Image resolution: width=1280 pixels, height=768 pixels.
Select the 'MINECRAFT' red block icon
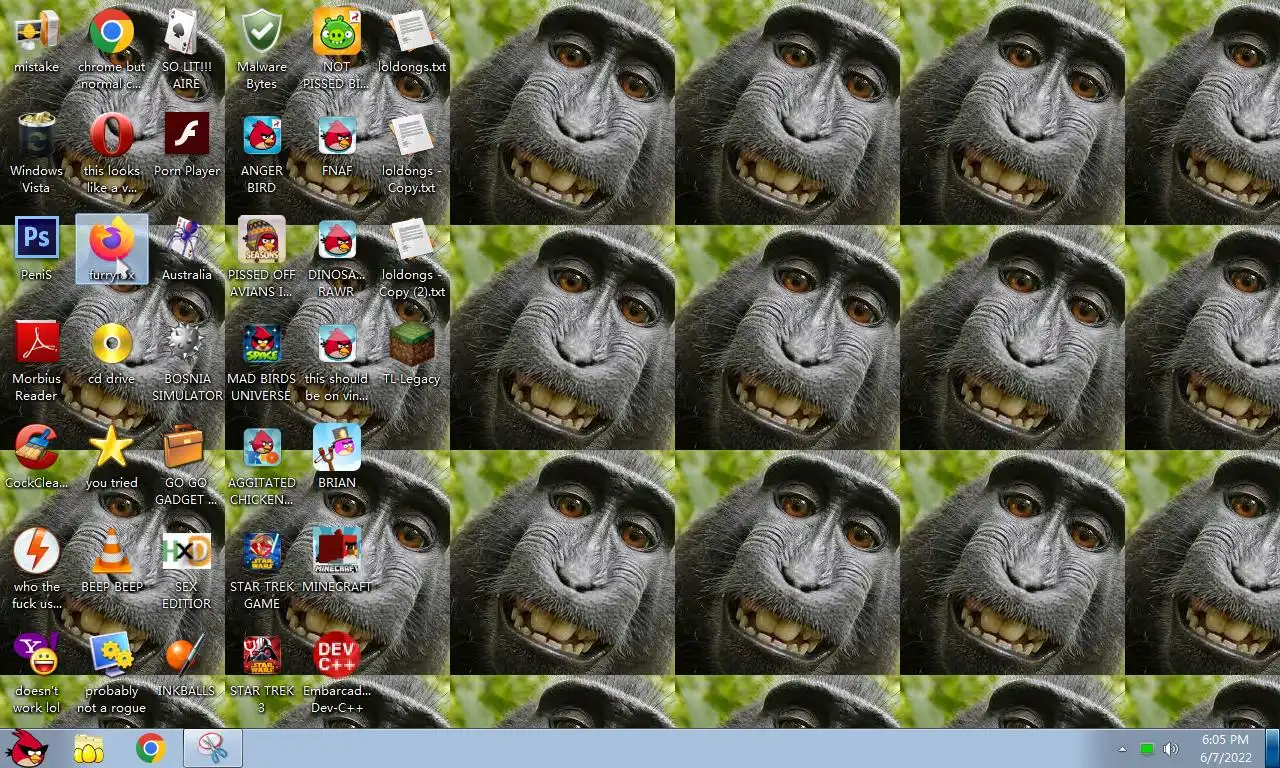click(337, 562)
